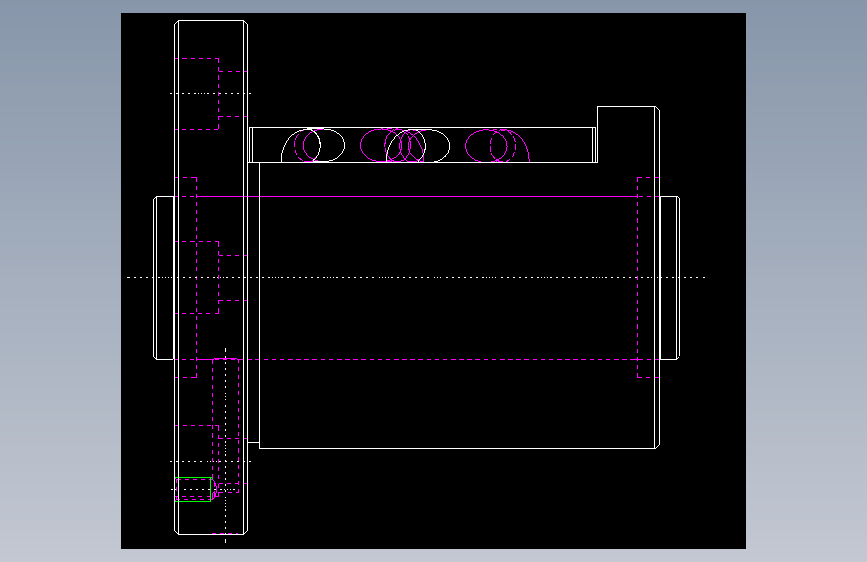Image resolution: width=867 pixels, height=562 pixels.
Task: Select the long horizontal dotted centerline
Action: click(x=416, y=277)
